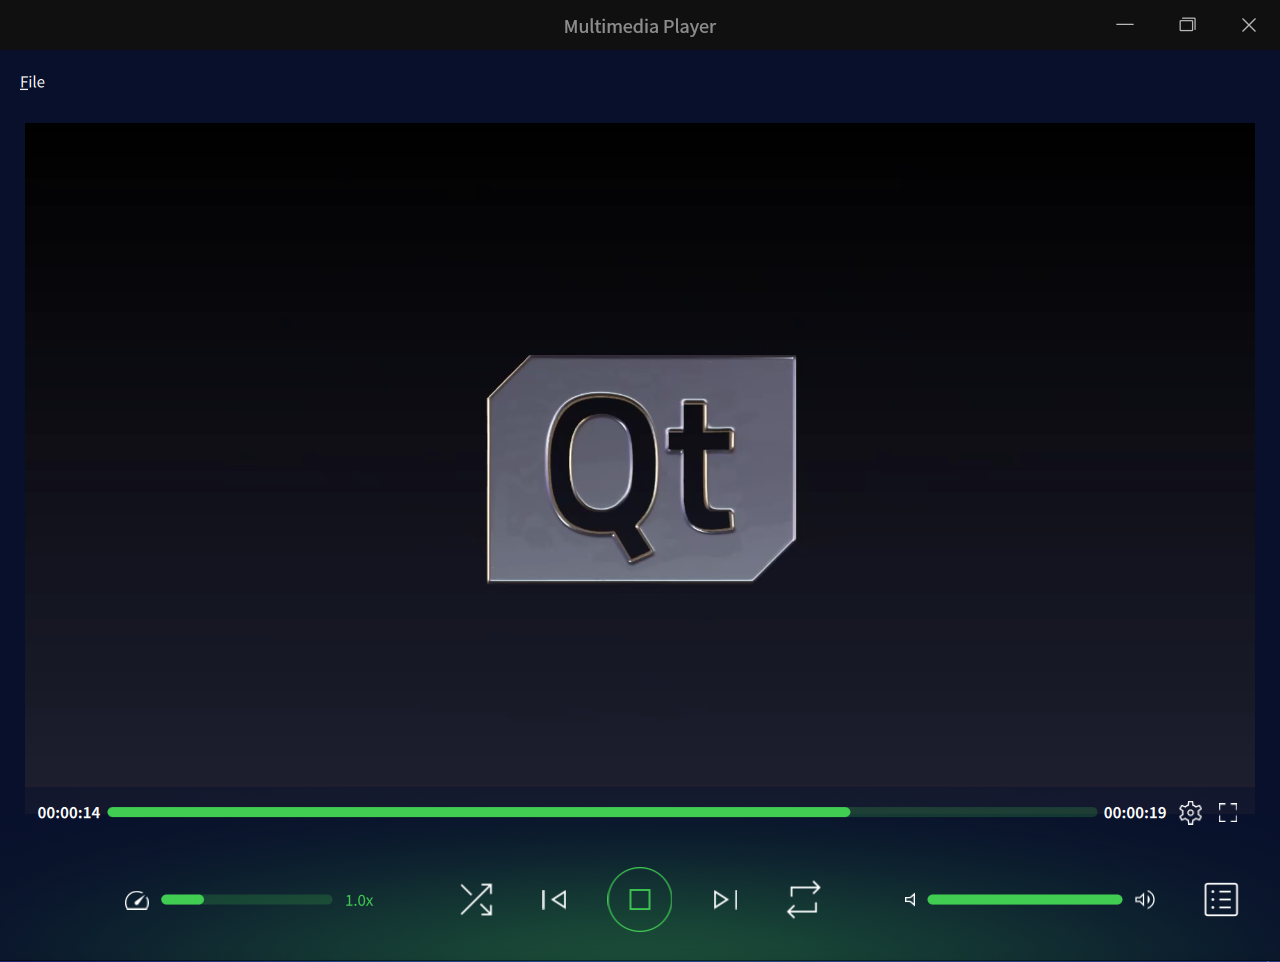This screenshot has width=1280, height=962.
Task: Toggle loop repeat mode
Action: 803,899
